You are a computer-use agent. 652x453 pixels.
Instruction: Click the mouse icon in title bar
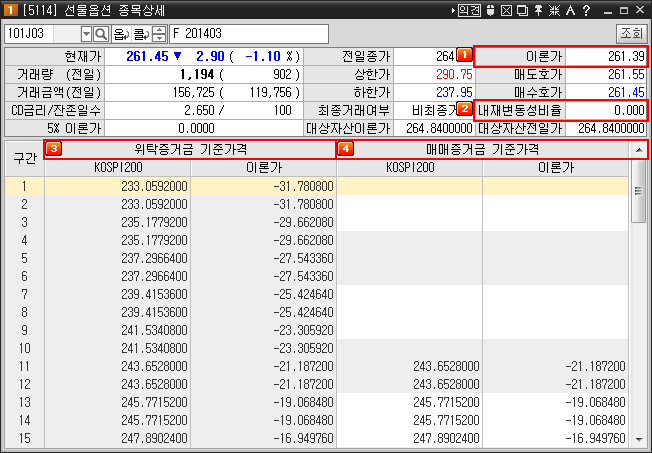coord(490,10)
